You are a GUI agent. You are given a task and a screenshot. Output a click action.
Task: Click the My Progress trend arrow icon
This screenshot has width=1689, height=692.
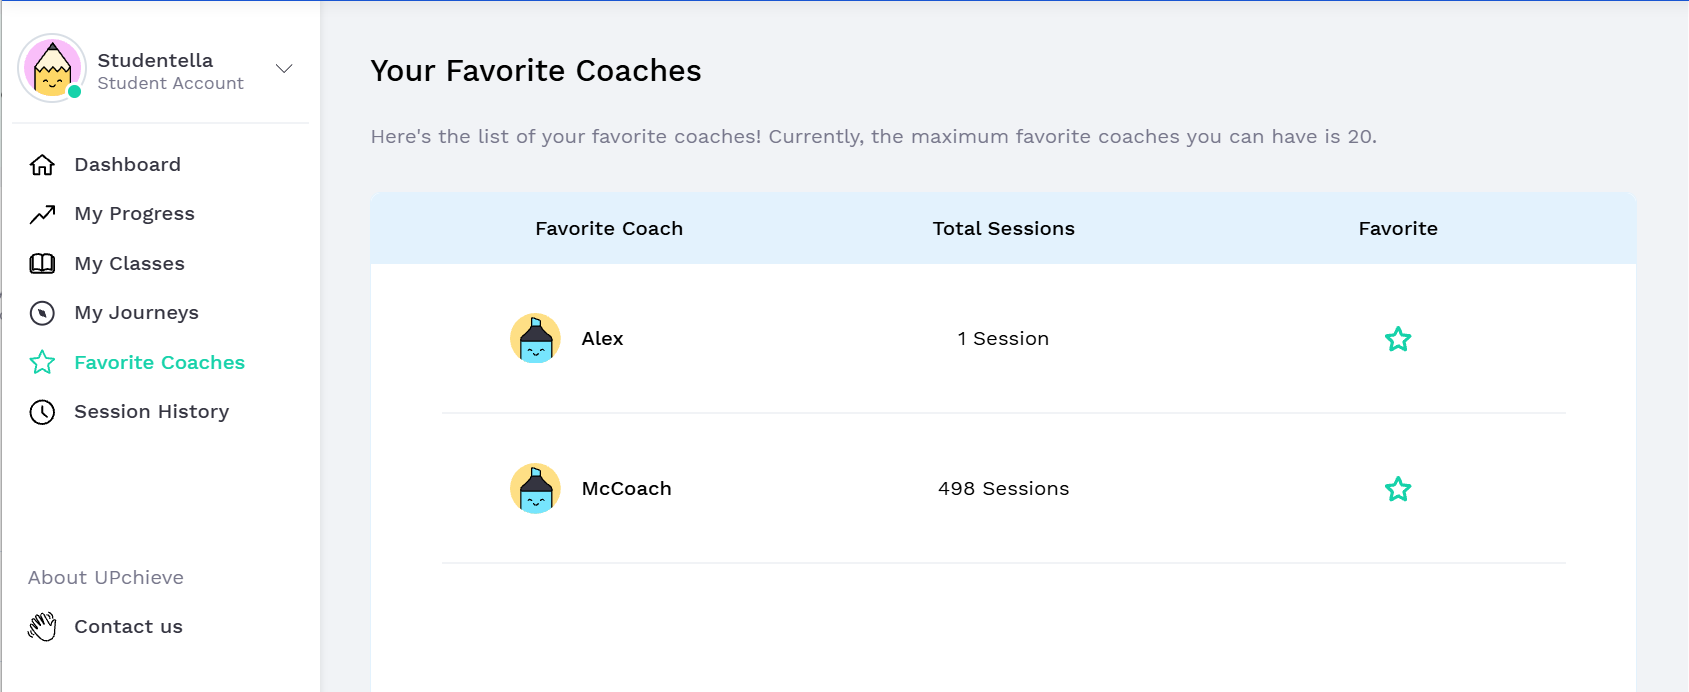42,214
